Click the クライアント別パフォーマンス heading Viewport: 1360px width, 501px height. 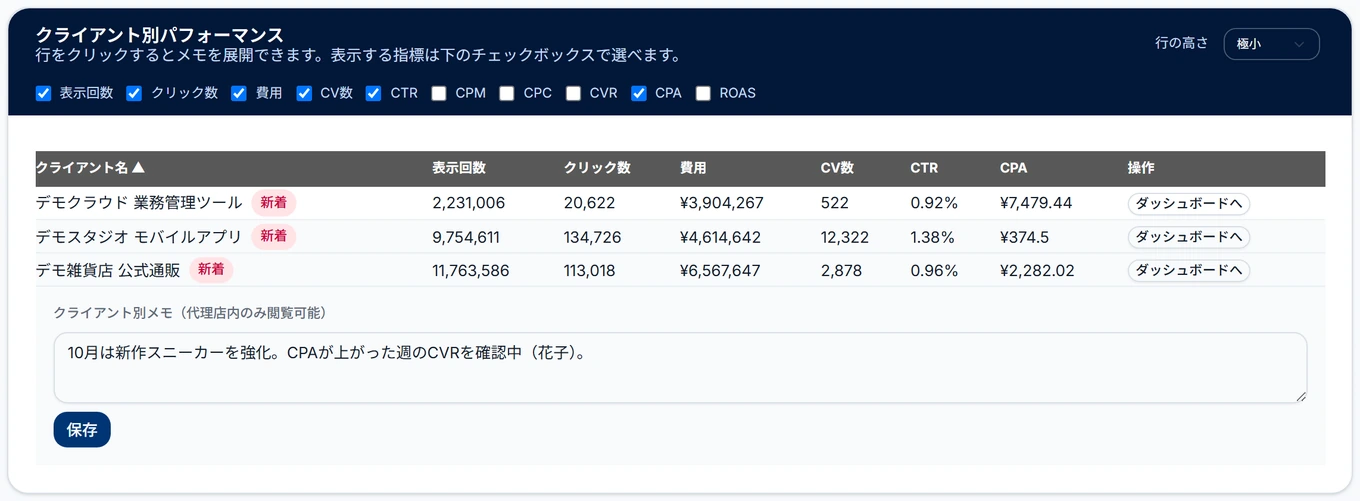(159, 35)
